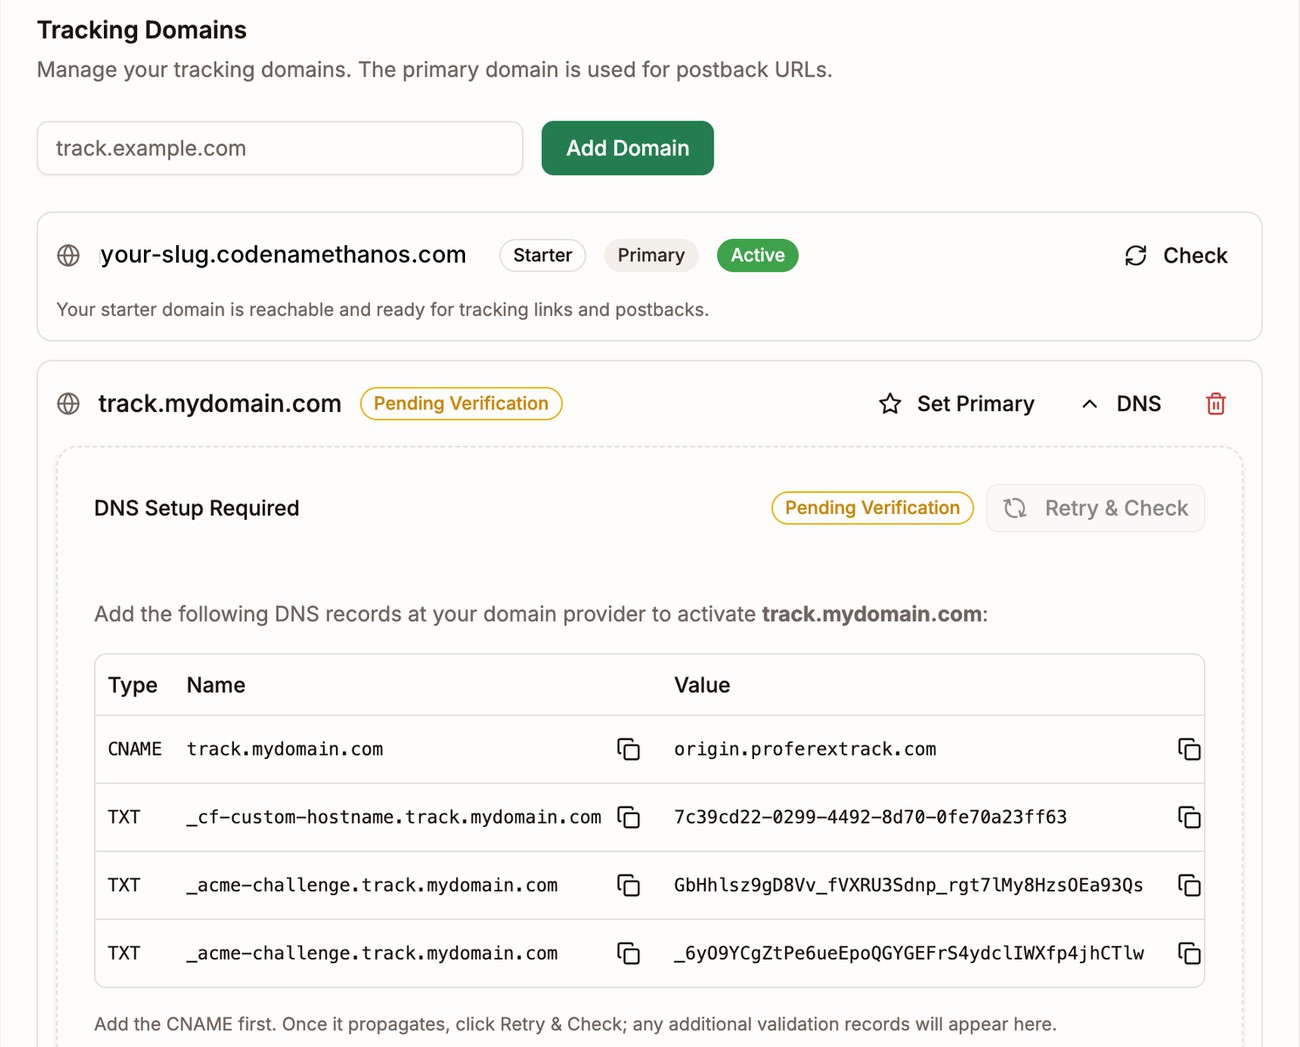Click the Primary badge
1300x1047 pixels.
click(651, 255)
